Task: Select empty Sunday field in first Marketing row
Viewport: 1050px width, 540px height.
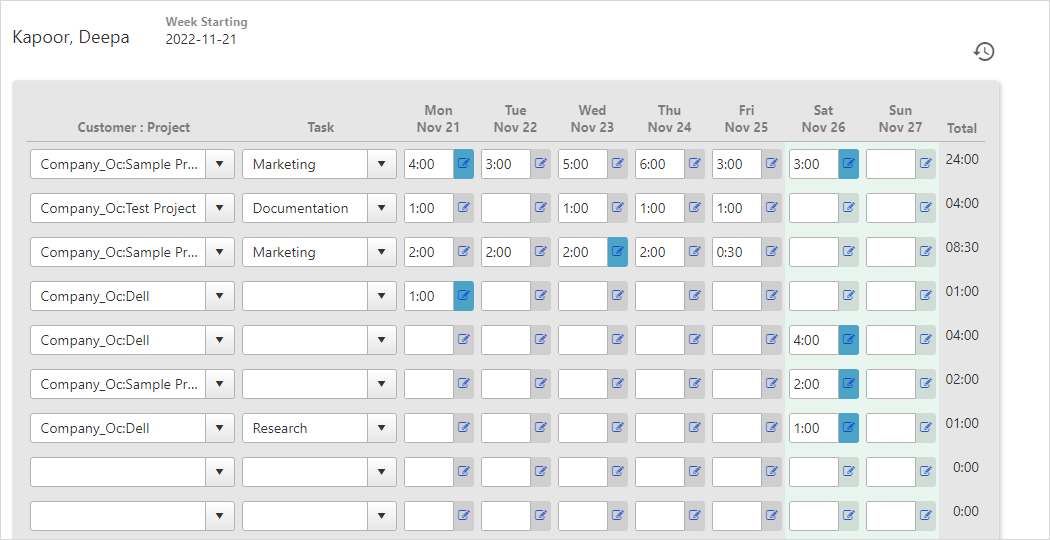Action: 891,164
